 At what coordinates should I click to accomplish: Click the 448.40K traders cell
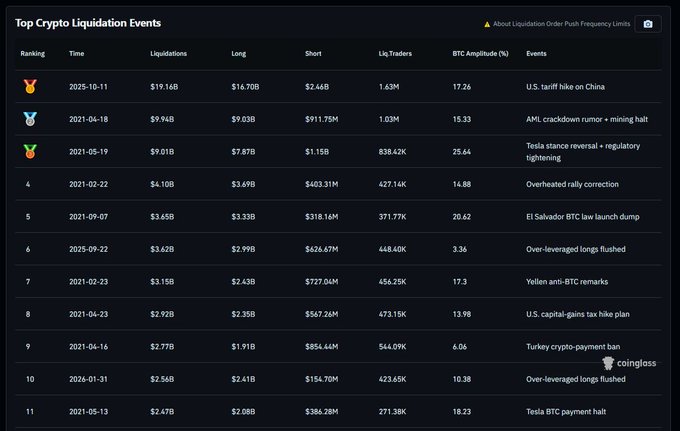coord(392,249)
